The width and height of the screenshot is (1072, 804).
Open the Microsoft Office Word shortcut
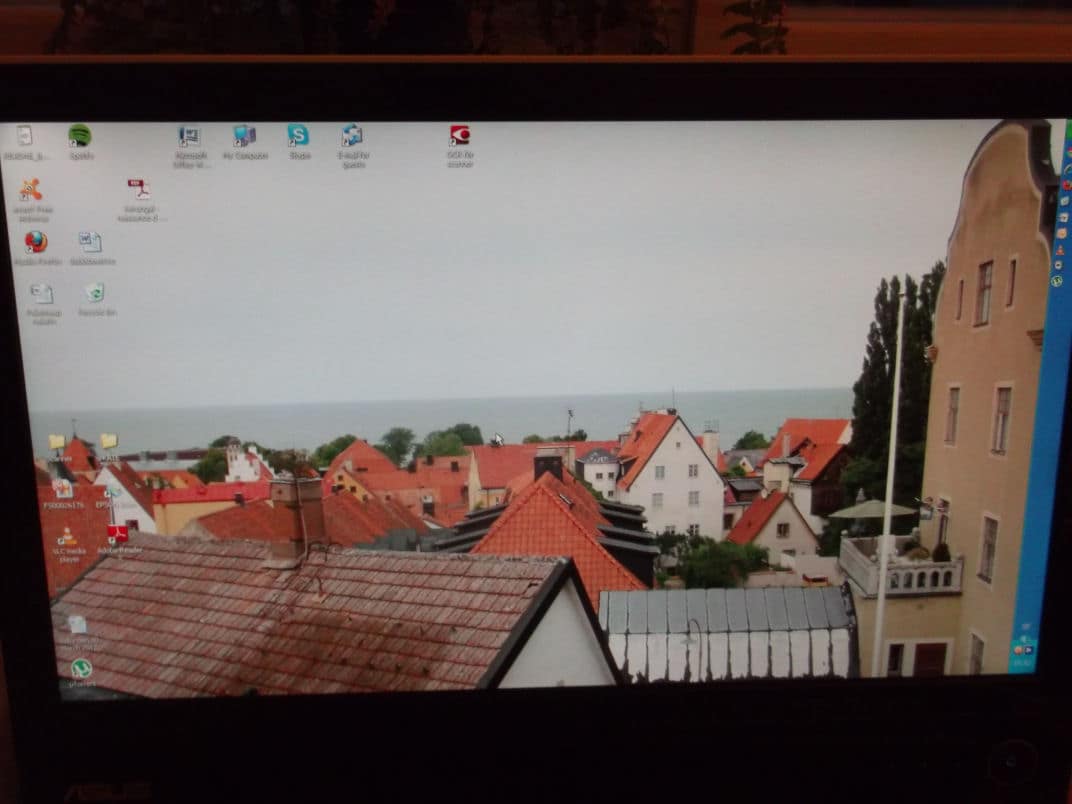[x=189, y=137]
